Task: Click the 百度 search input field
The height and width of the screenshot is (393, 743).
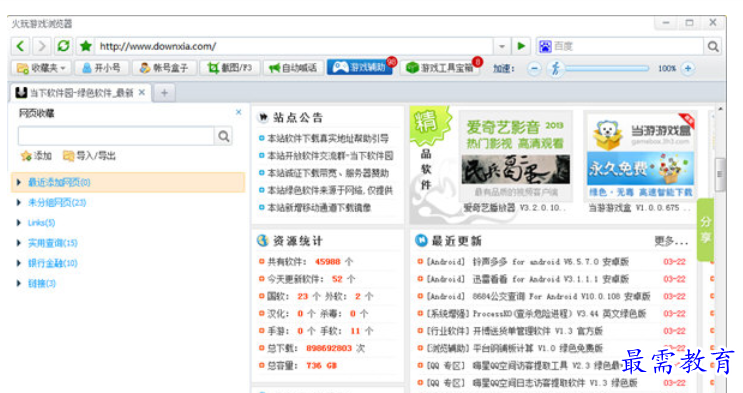Action: click(628, 46)
